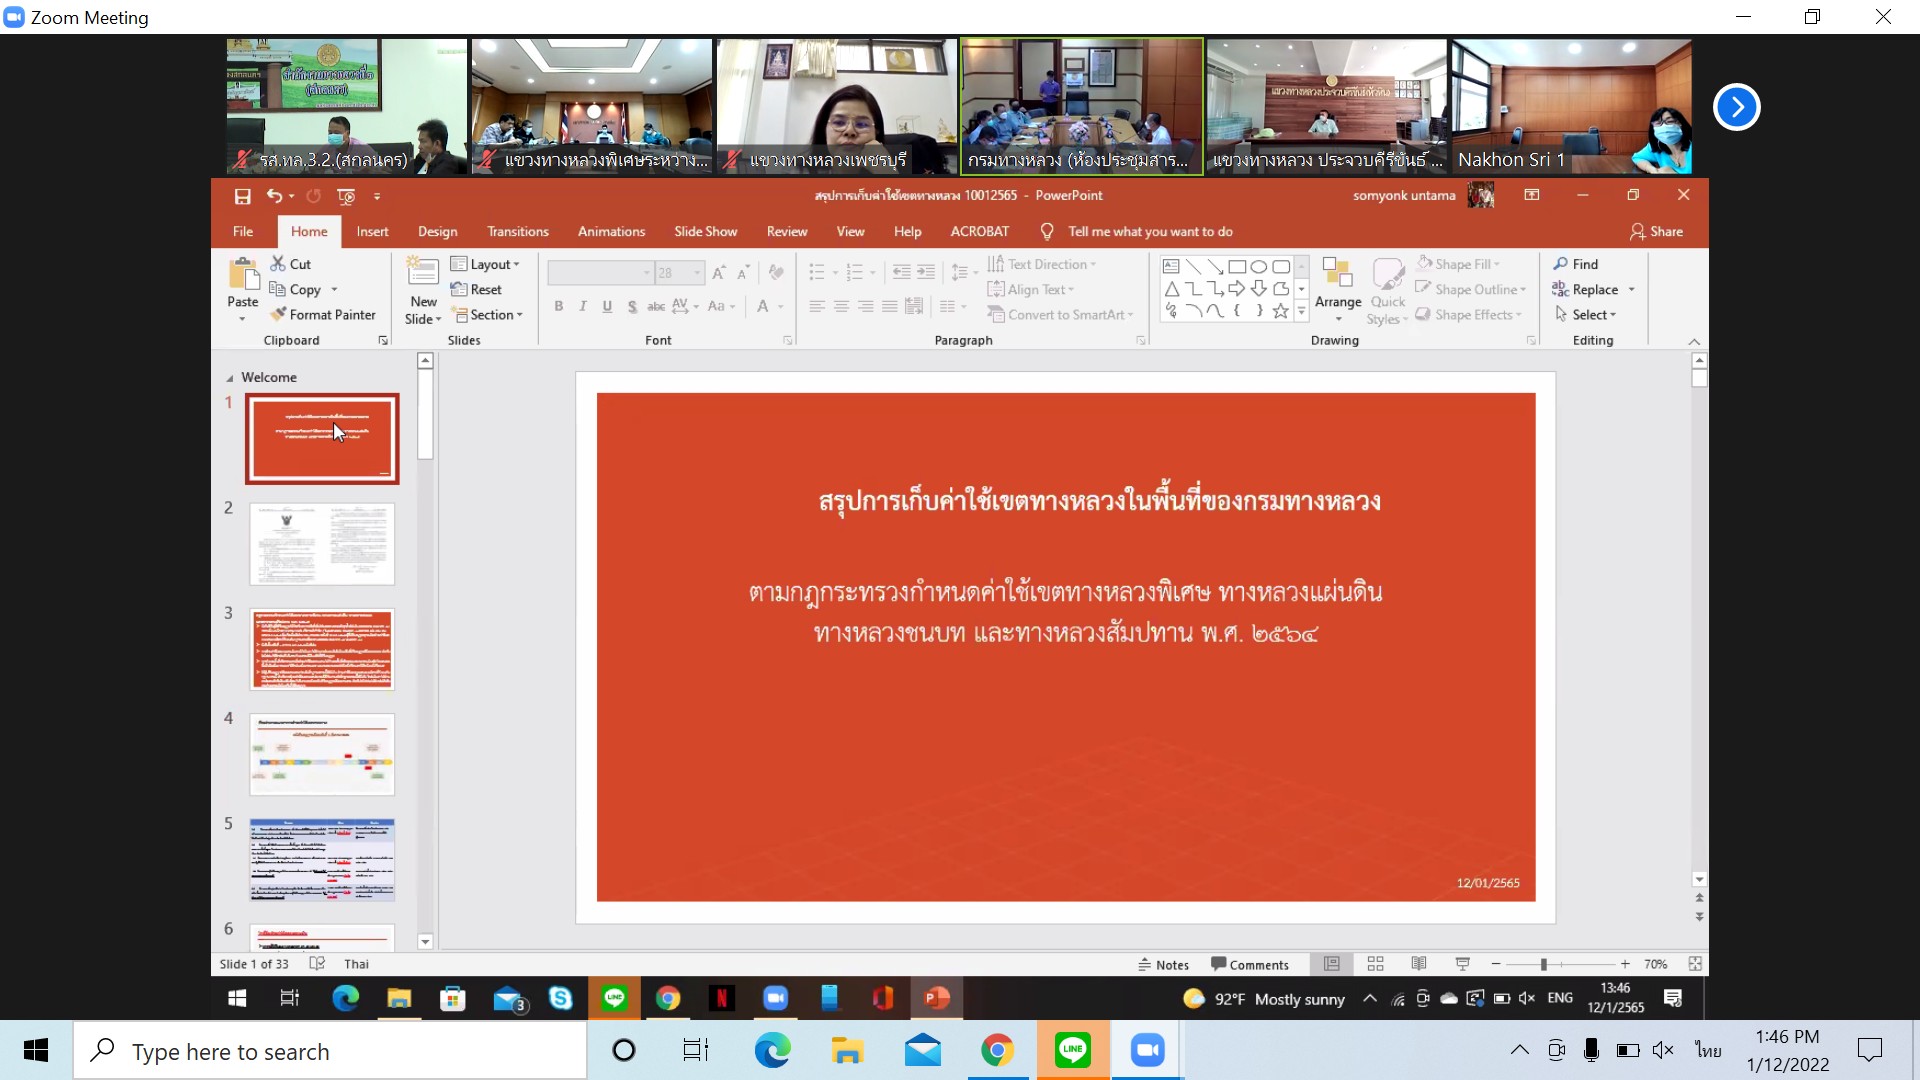The image size is (1920, 1080).
Task: Click the Find icon in Editing group
Action: coord(1576,264)
